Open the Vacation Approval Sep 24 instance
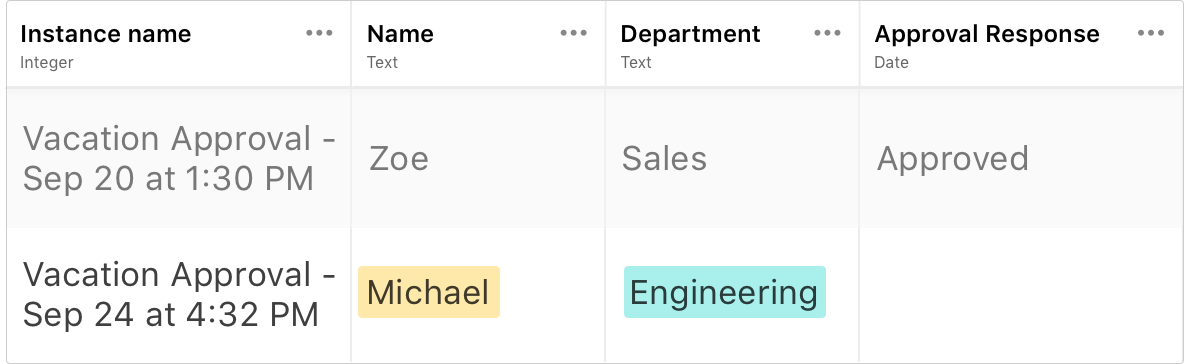 [179, 294]
